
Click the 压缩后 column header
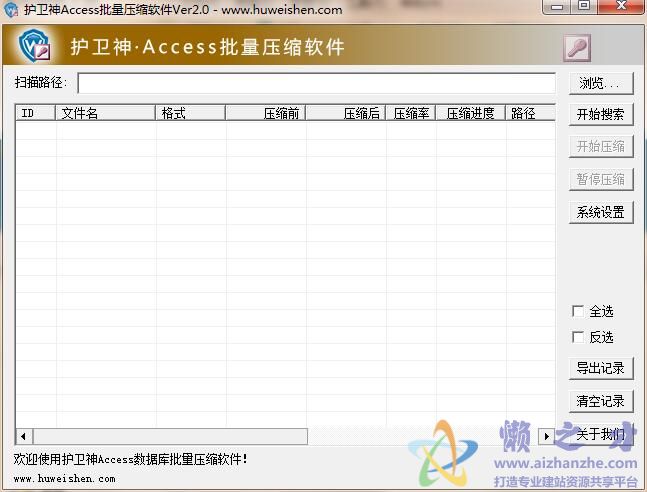346,113
